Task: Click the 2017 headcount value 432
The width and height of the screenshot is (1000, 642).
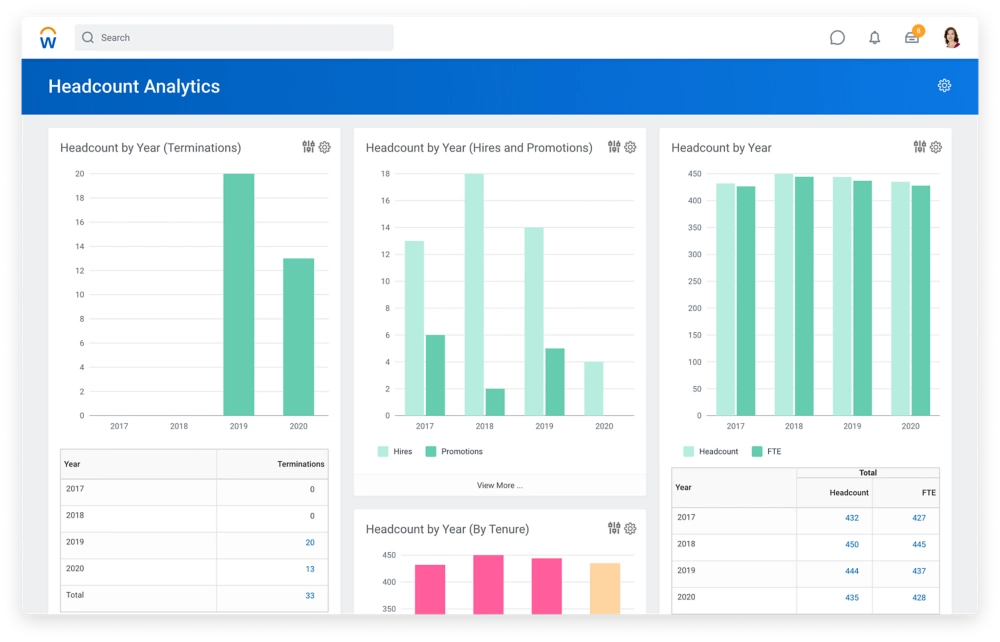Action: click(852, 518)
